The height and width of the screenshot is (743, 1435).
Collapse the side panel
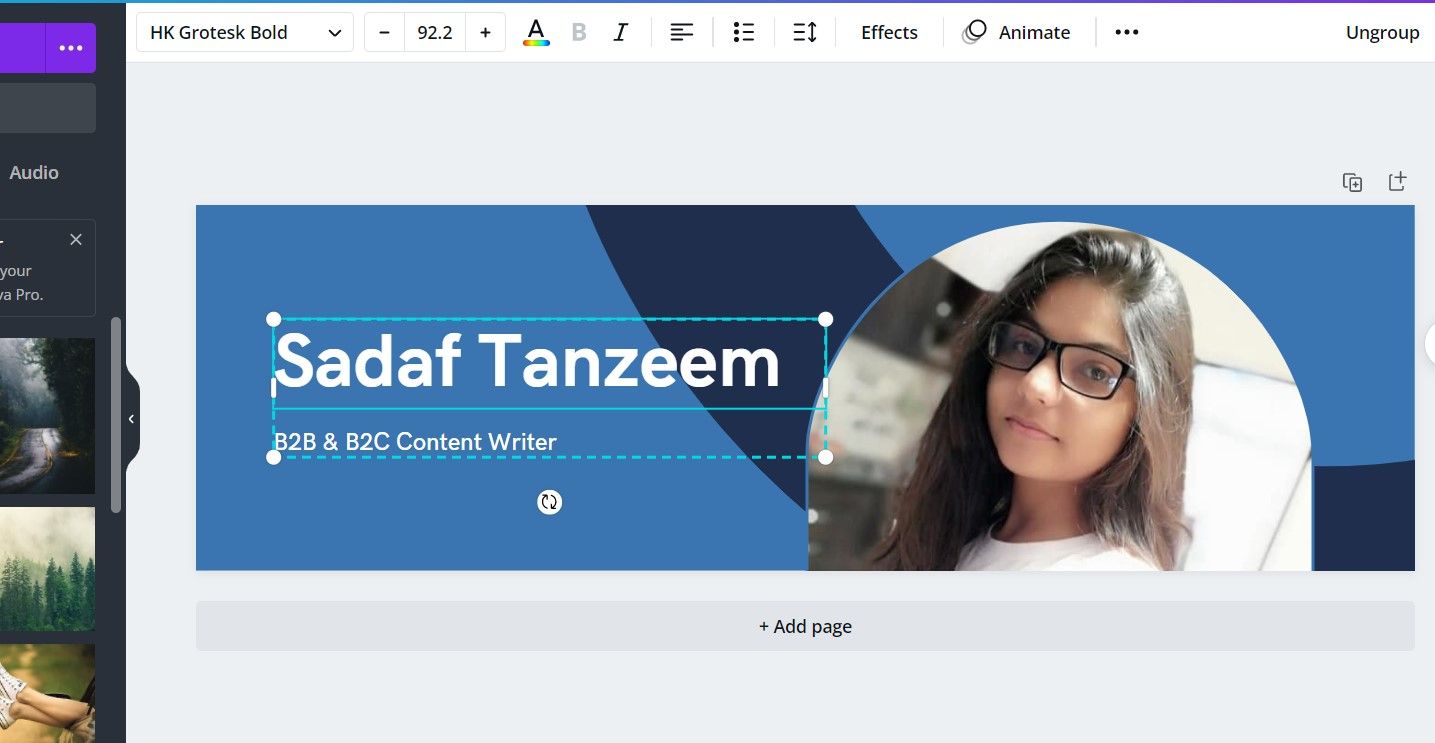click(x=131, y=419)
